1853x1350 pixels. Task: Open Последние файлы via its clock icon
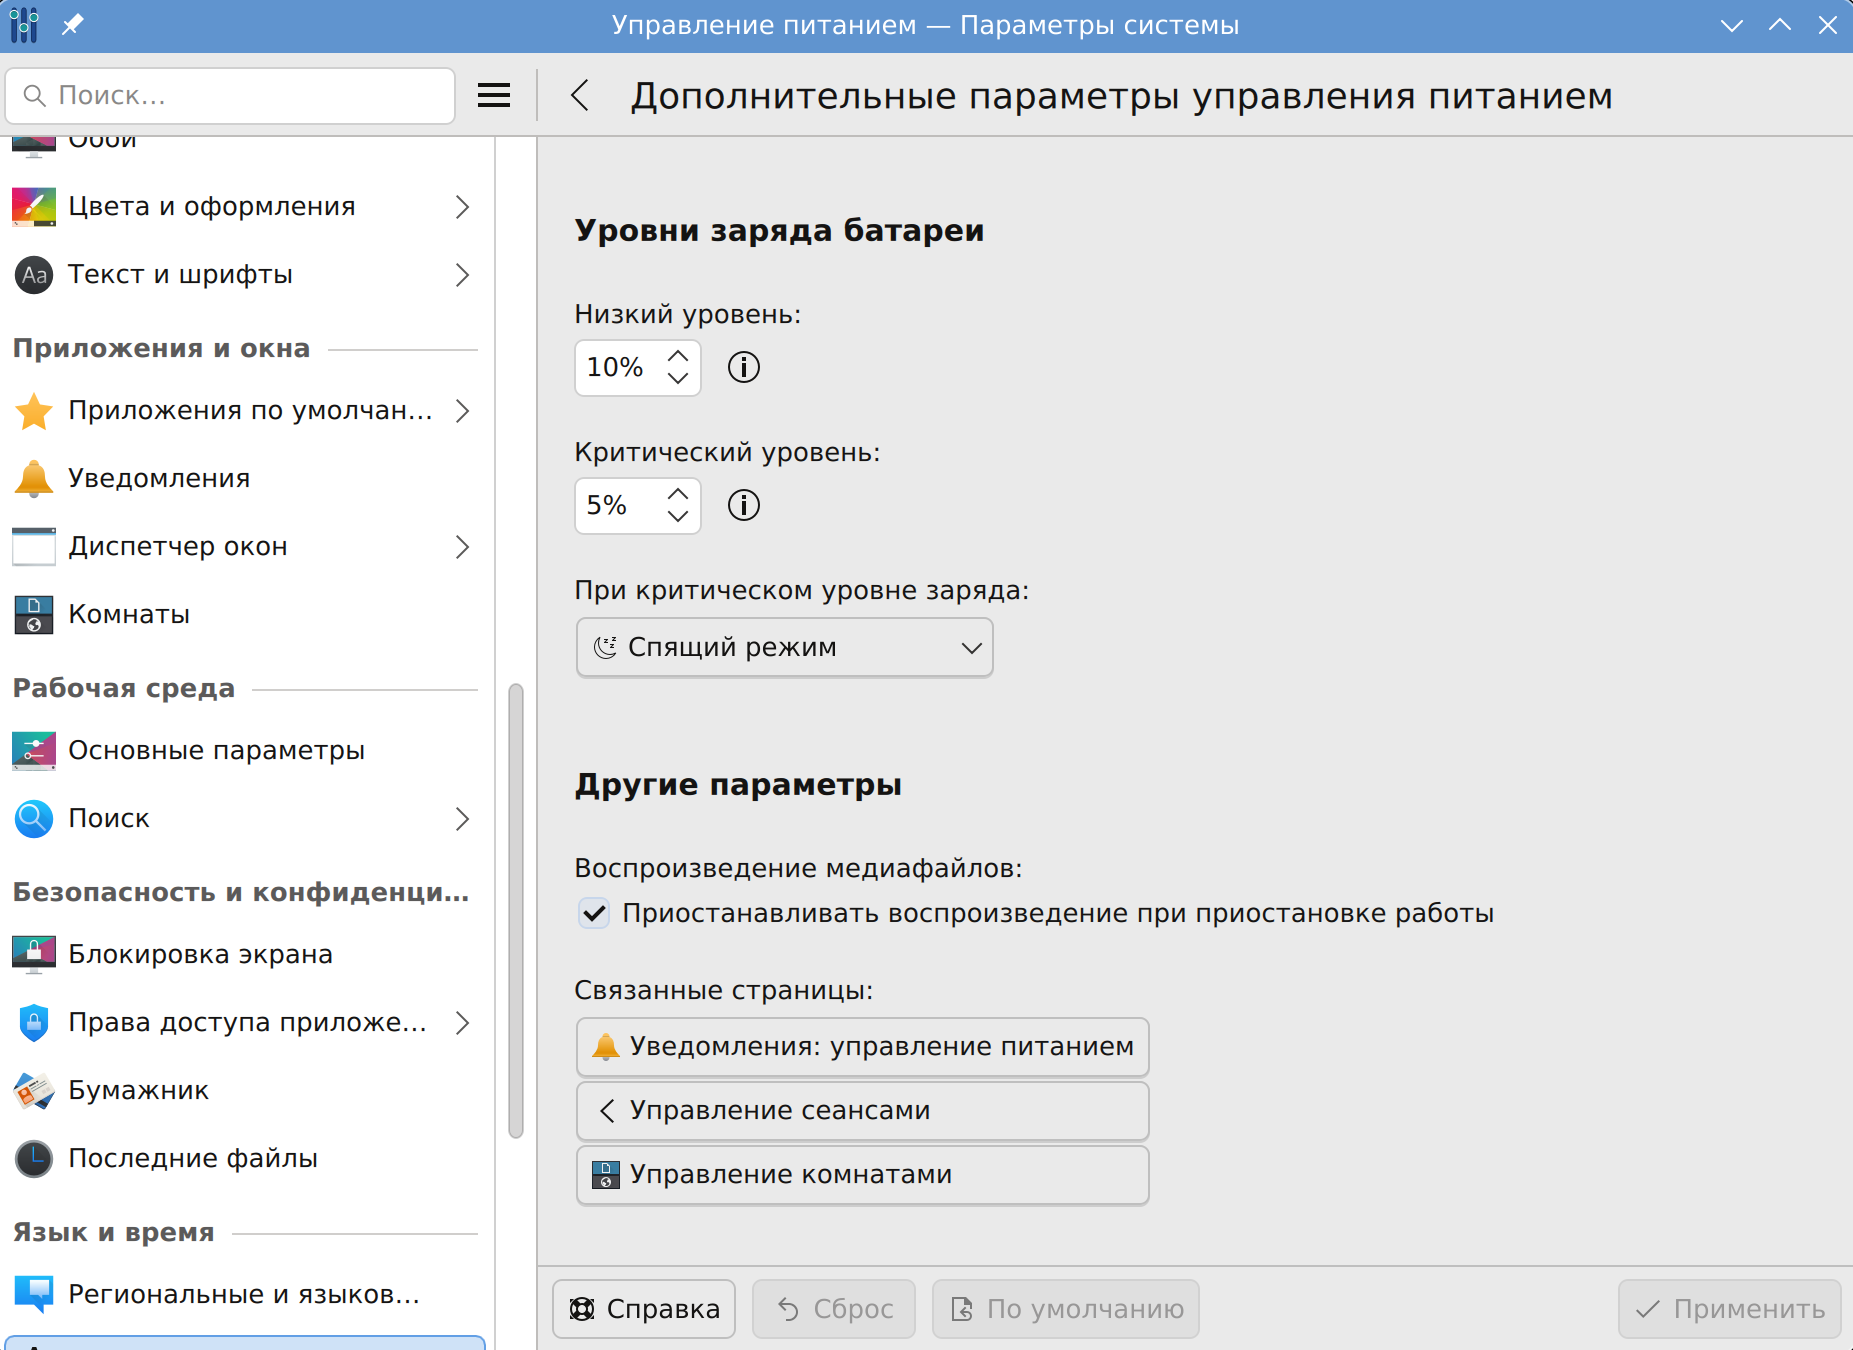(x=34, y=1159)
